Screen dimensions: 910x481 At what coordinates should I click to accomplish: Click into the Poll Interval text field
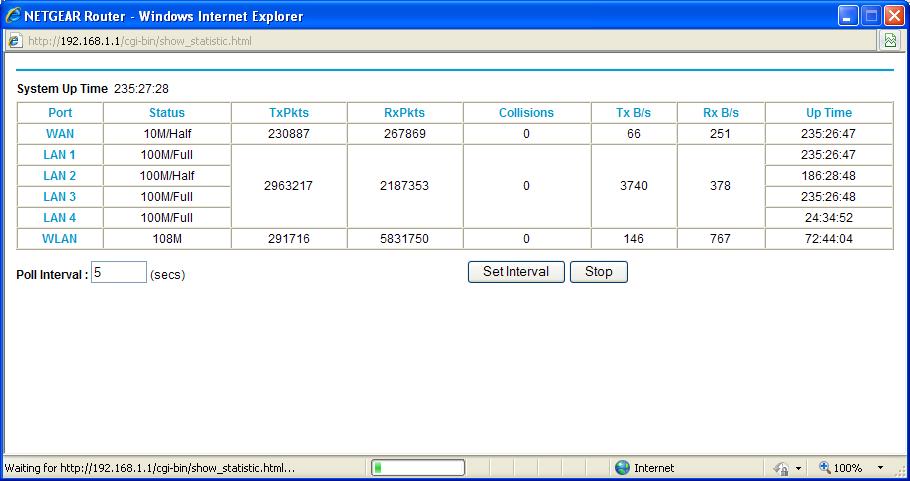pyautogui.click(x=119, y=272)
